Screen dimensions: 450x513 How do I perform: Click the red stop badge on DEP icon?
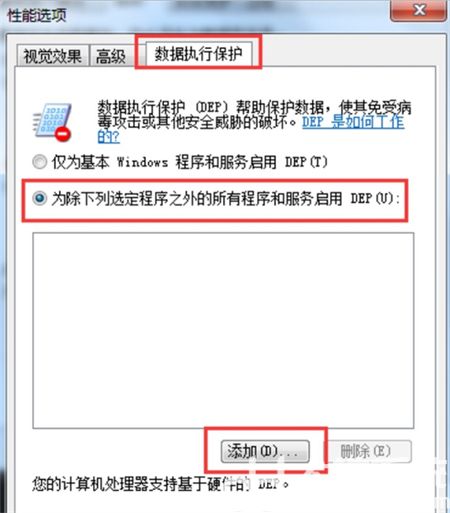coord(63,134)
